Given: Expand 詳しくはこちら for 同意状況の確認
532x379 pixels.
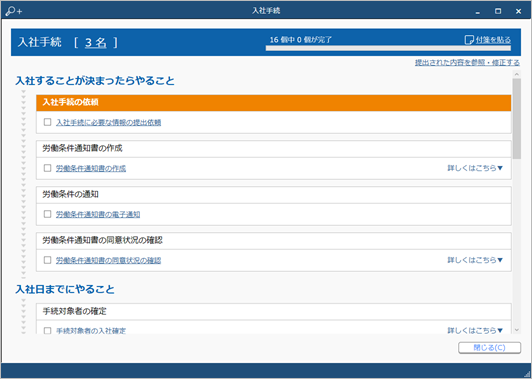Looking at the screenshot, I should coord(475,260).
